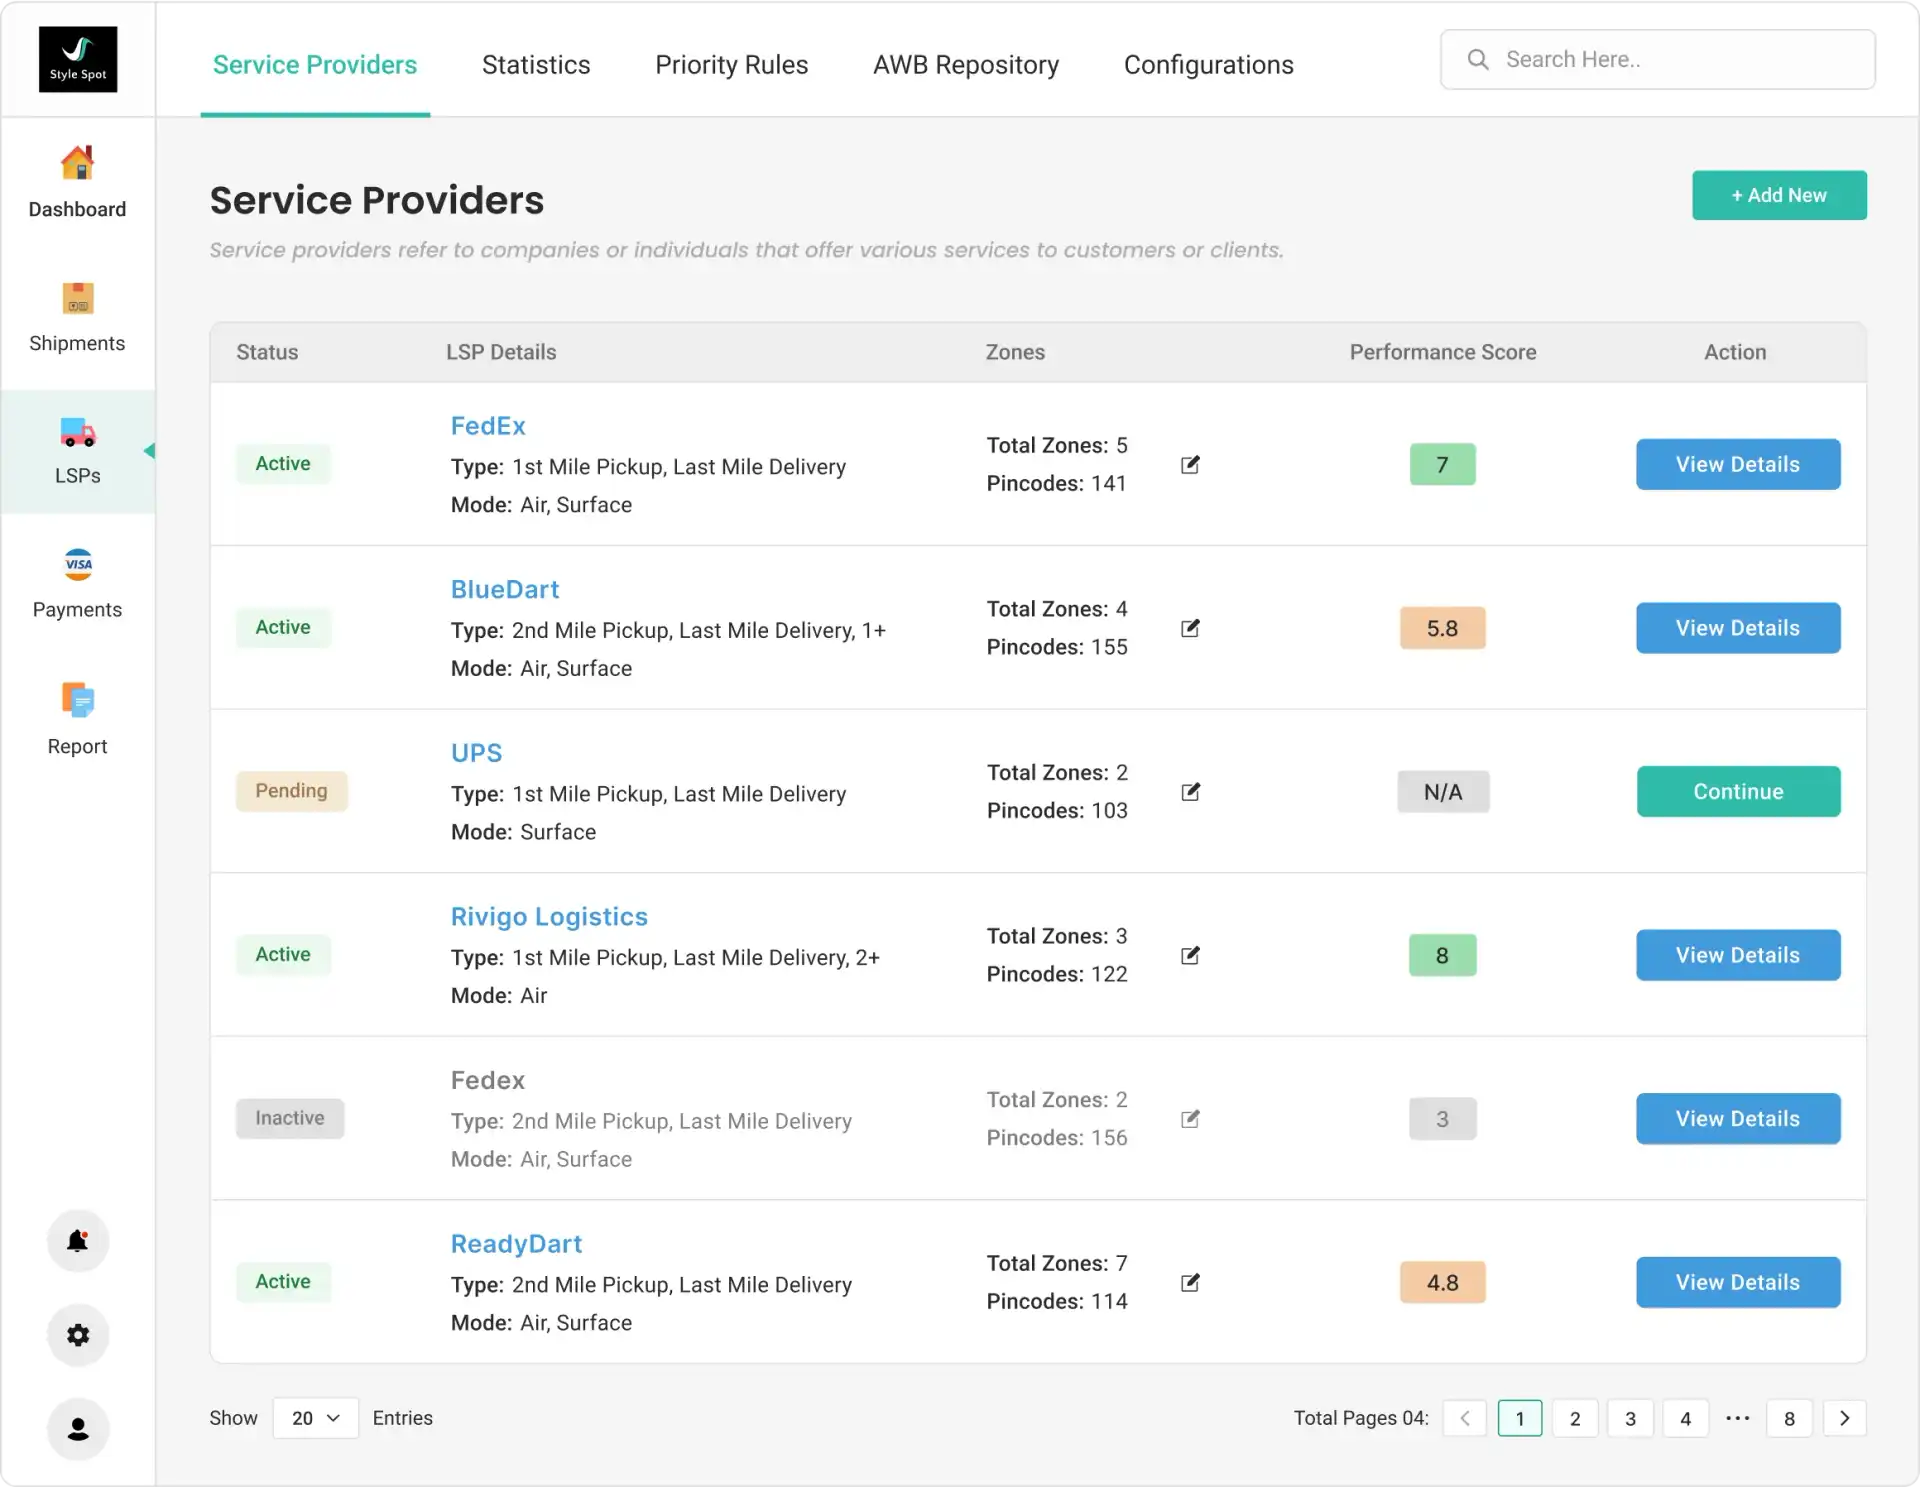Go to next page arrow
Image resolution: width=1920 pixels, height=1487 pixels.
point(1845,1418)
